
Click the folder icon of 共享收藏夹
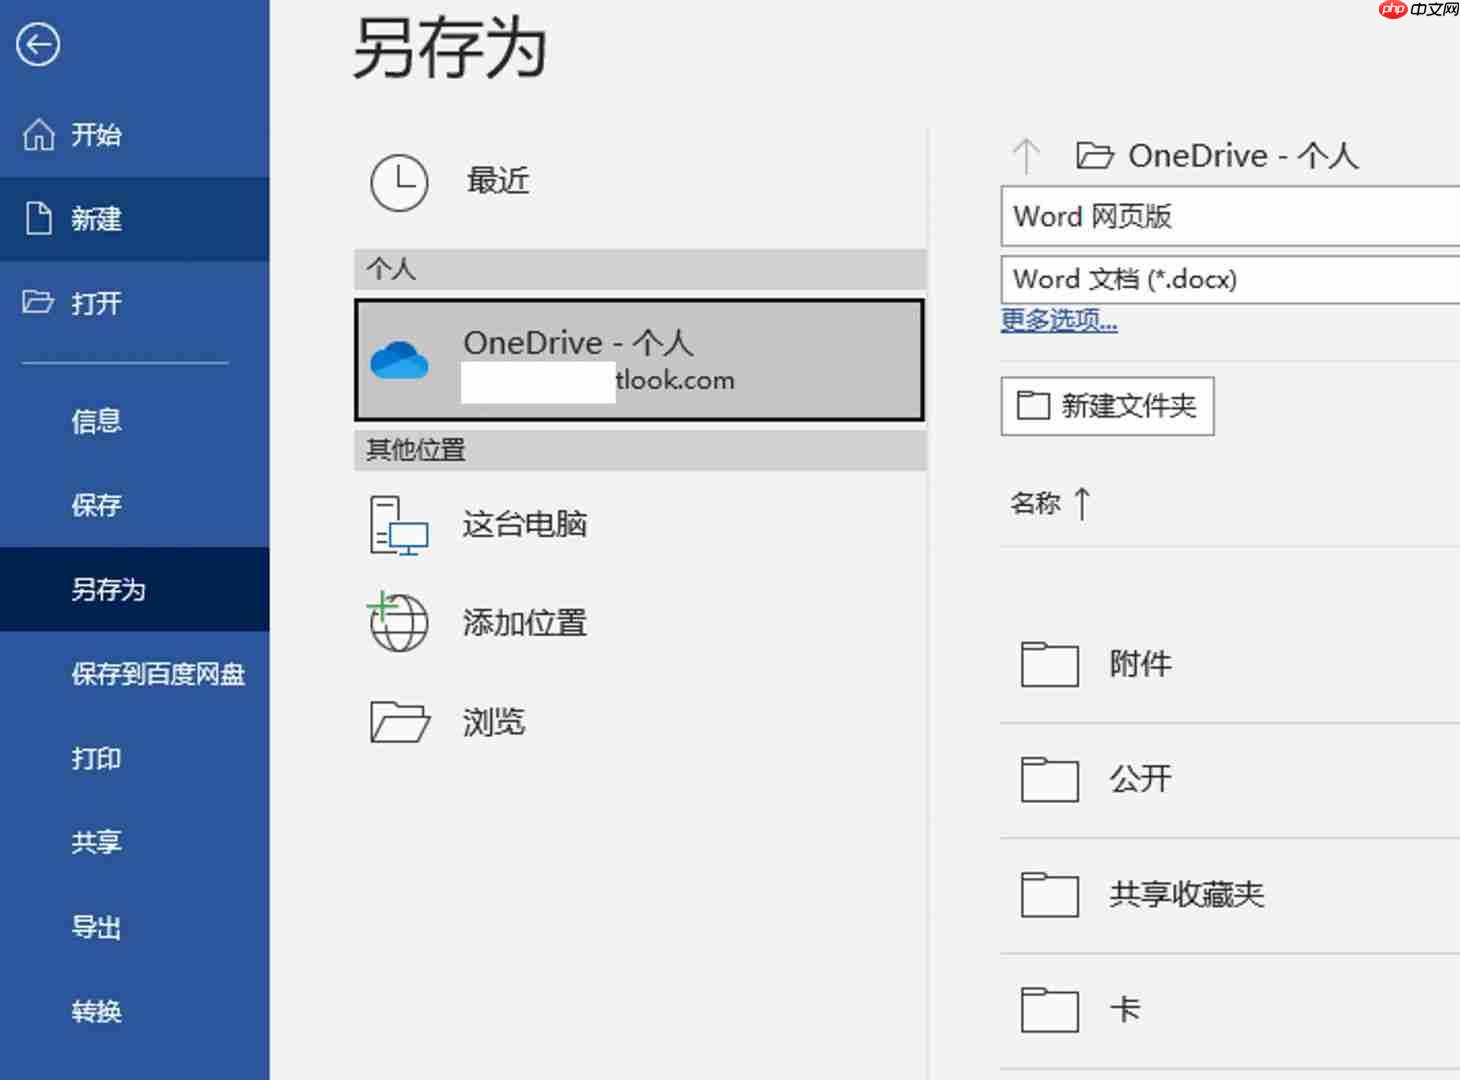[x=1050, y=894]
